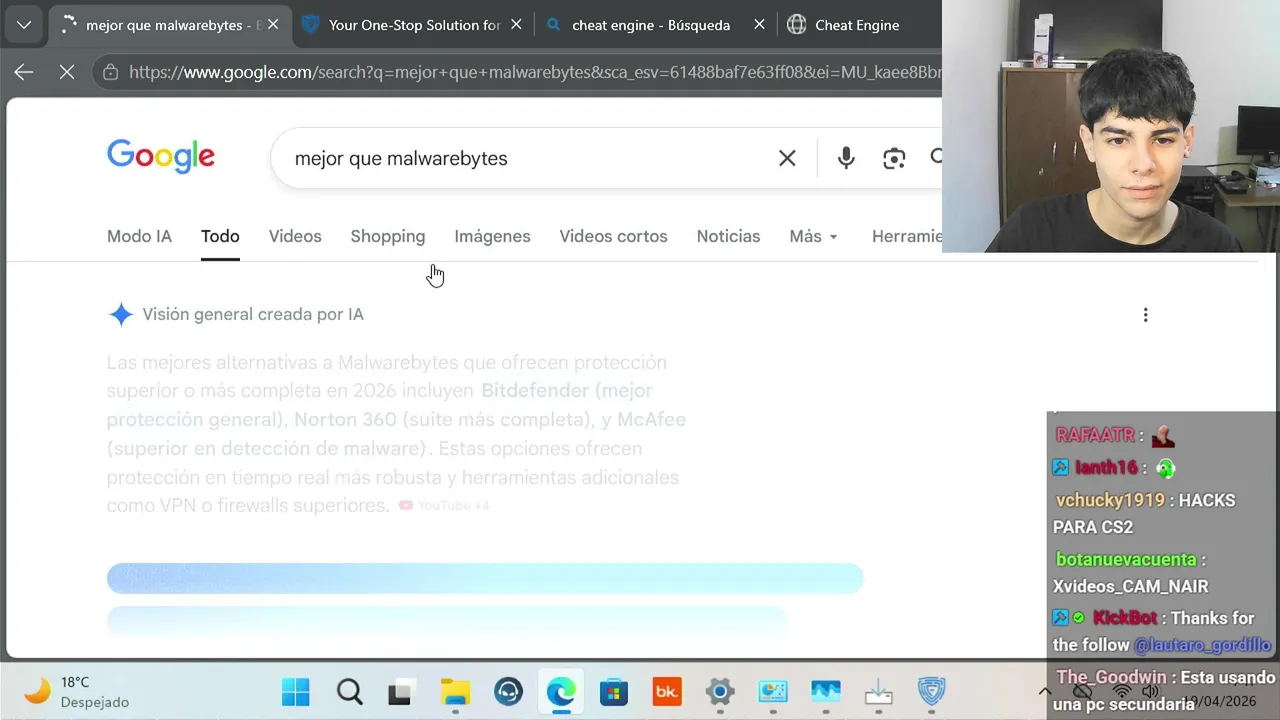Screen dimensions: 1280x720
Task: Open the 'Shopping' results tab
Action: coord(387,236)
